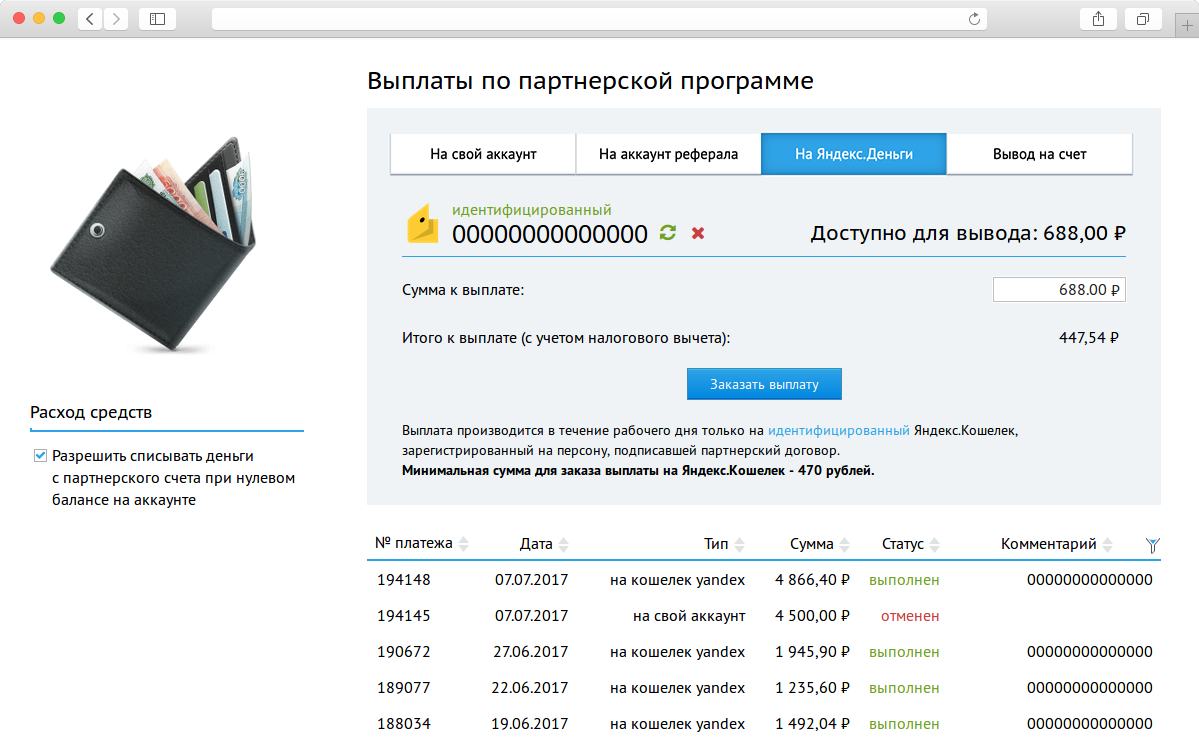The image size is (1199, 744).
Task: Click the green идентифицированный status label
Action: [531, 210]
